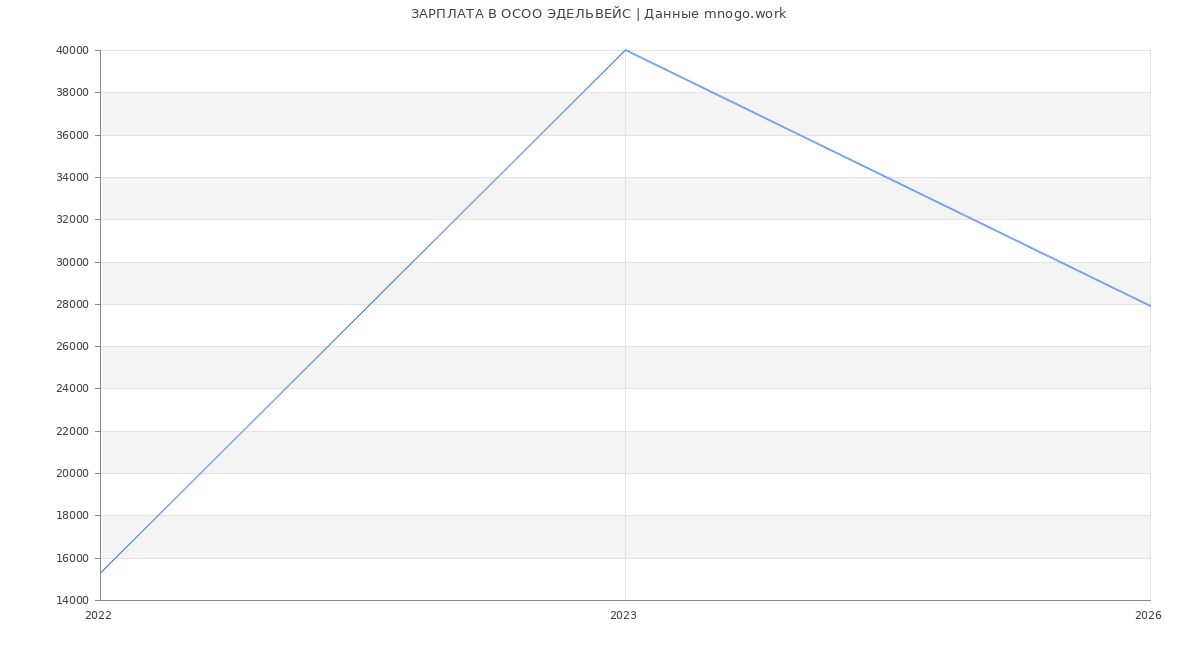Click the y-axis label 28000

74,304
